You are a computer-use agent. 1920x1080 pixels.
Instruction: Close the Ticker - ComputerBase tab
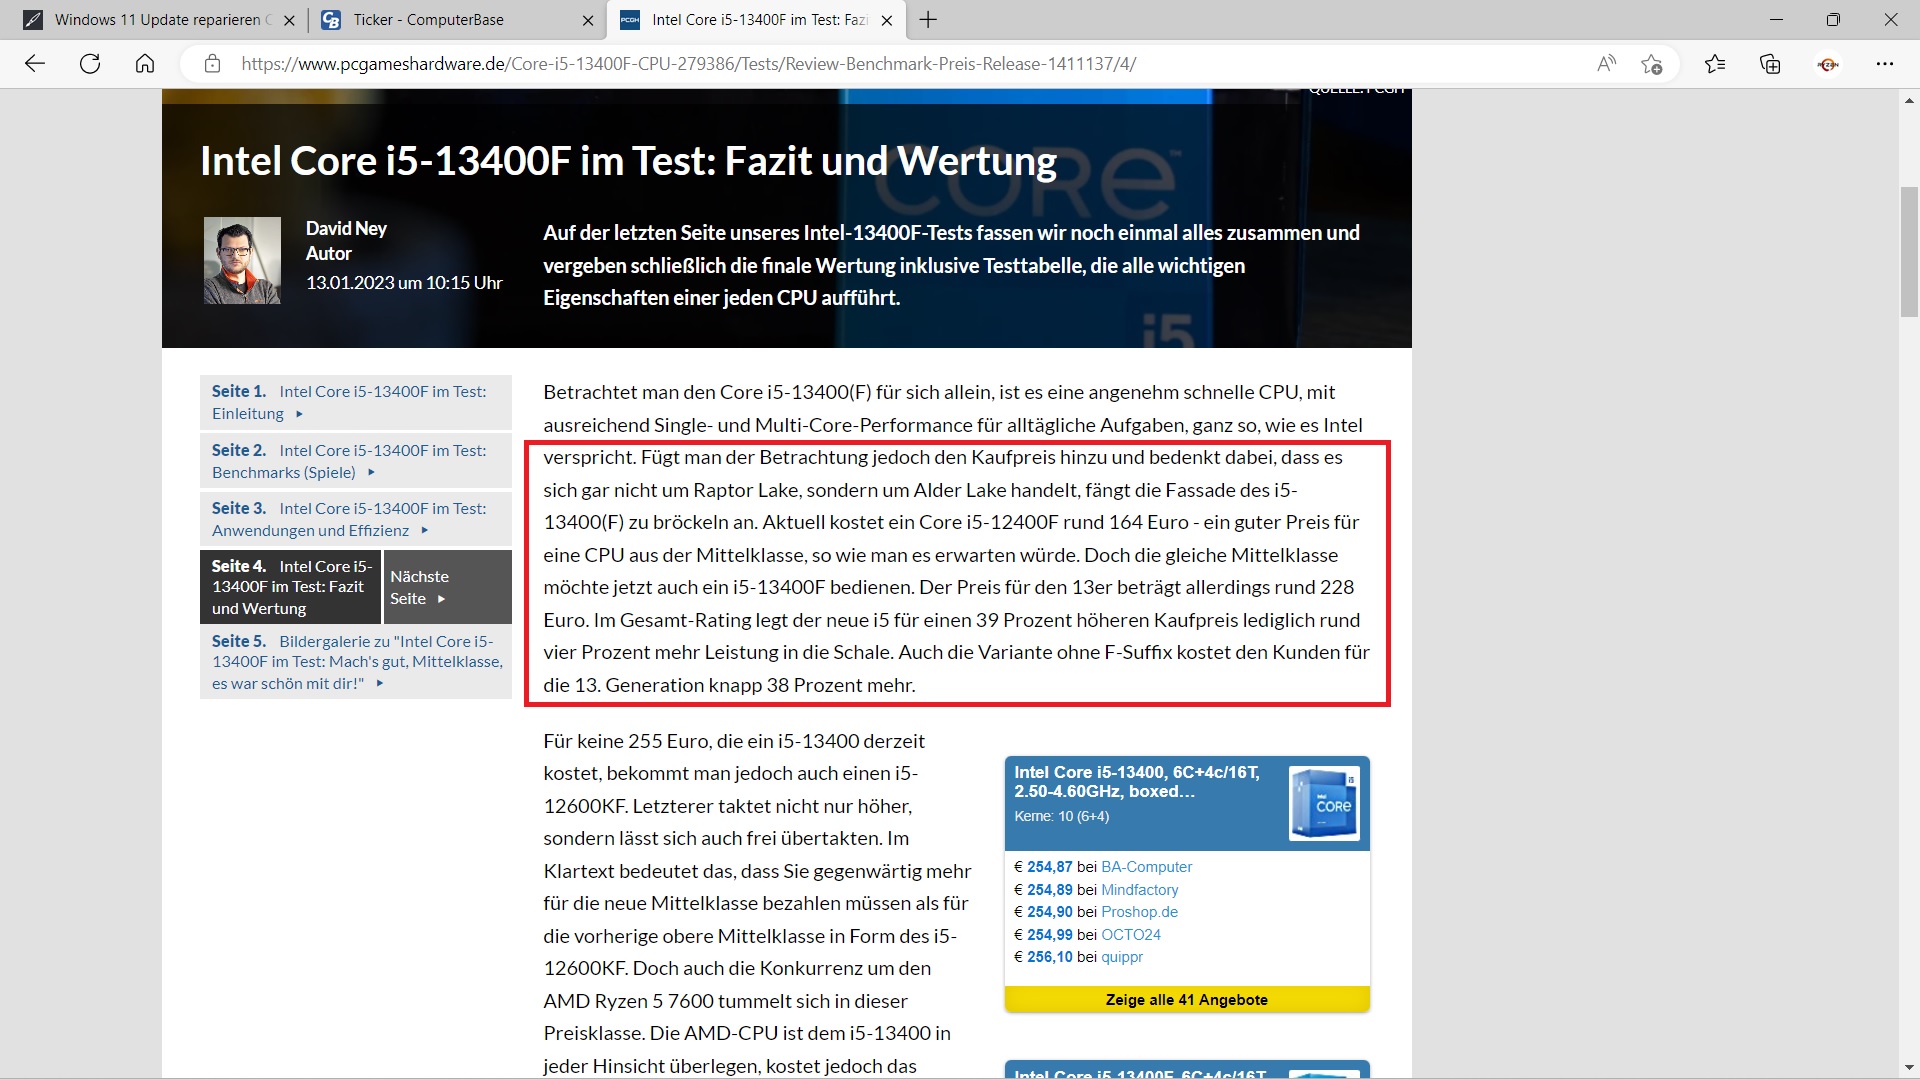coord(588,20)
